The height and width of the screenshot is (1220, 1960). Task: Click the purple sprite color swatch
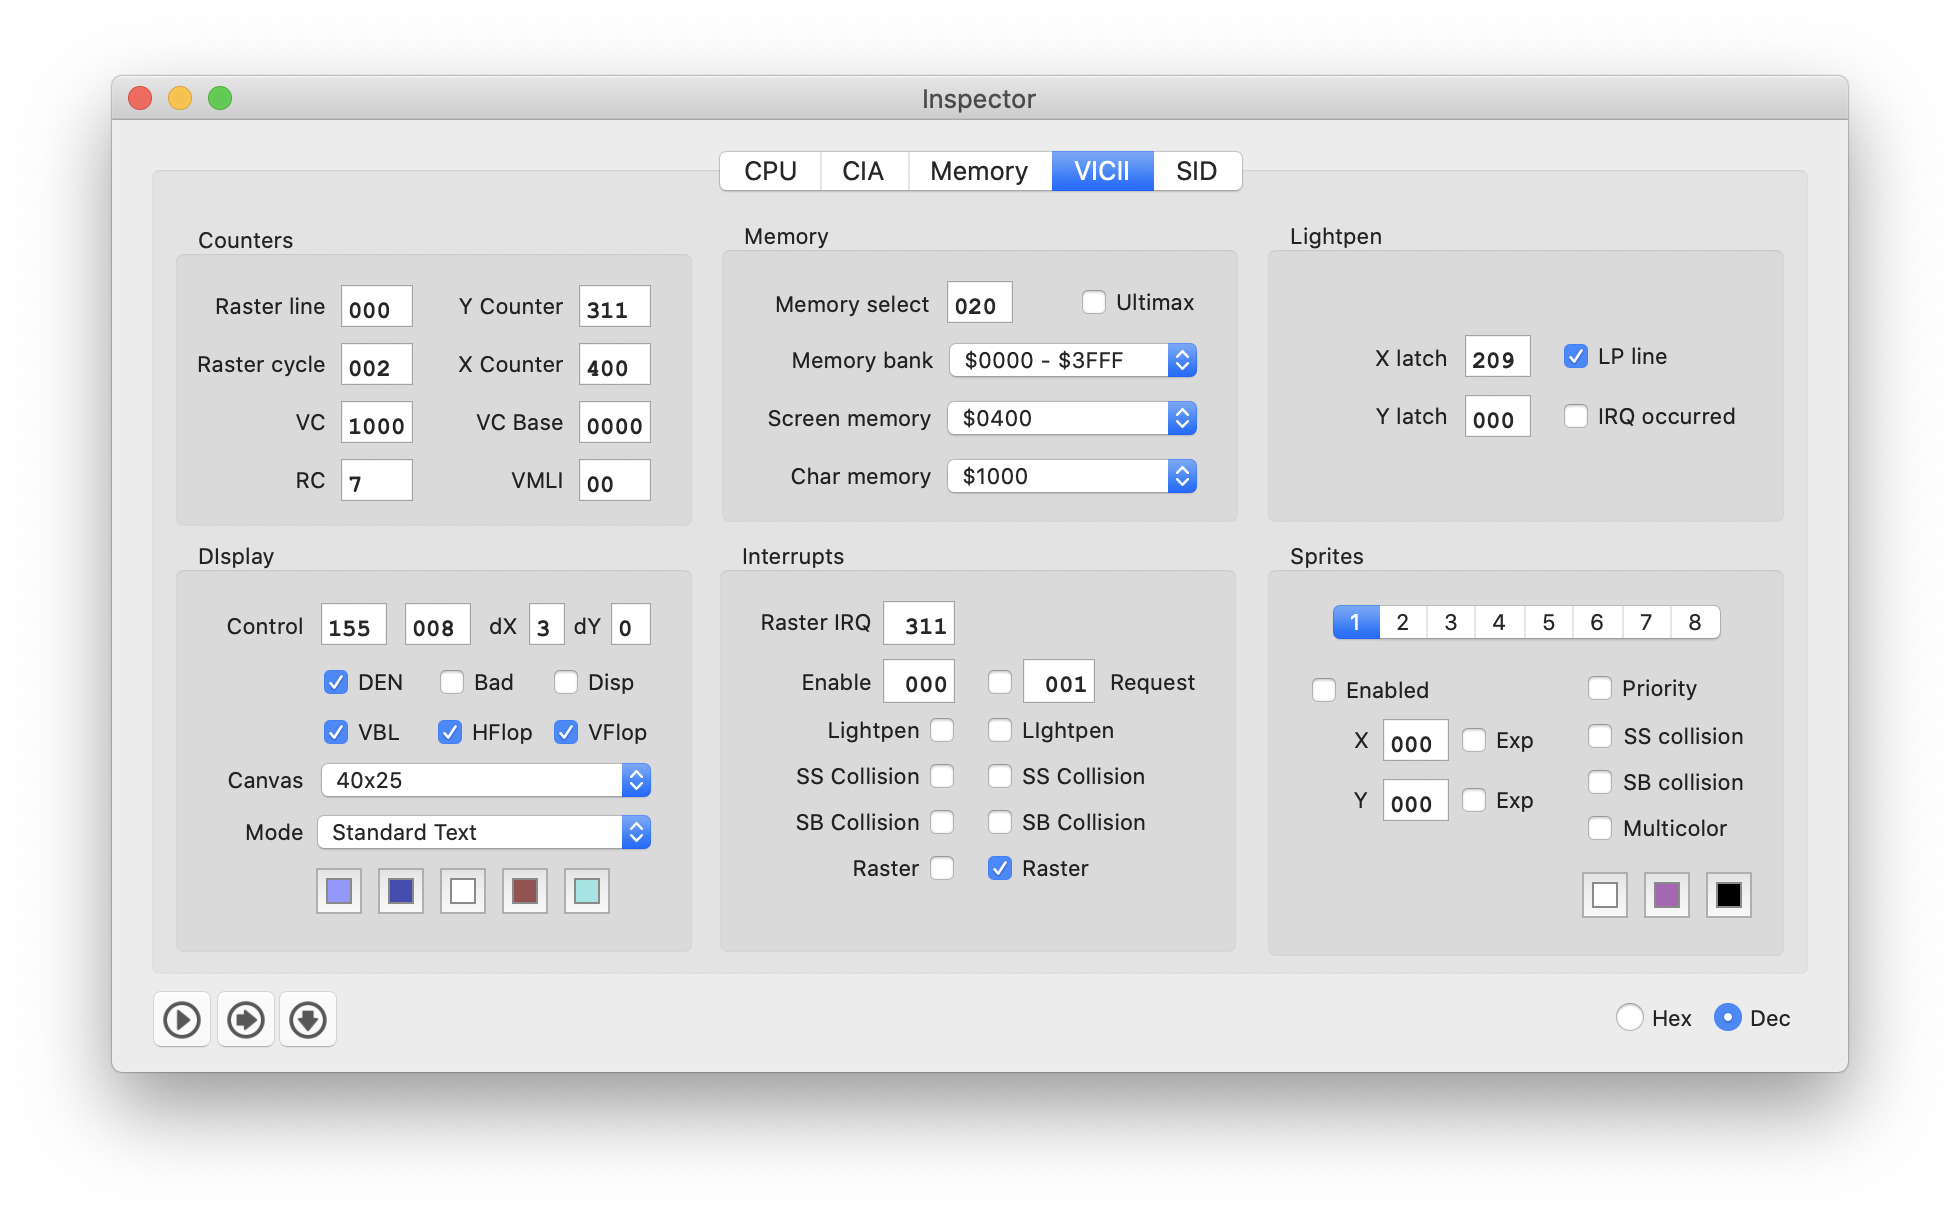tap(1666, 895)
